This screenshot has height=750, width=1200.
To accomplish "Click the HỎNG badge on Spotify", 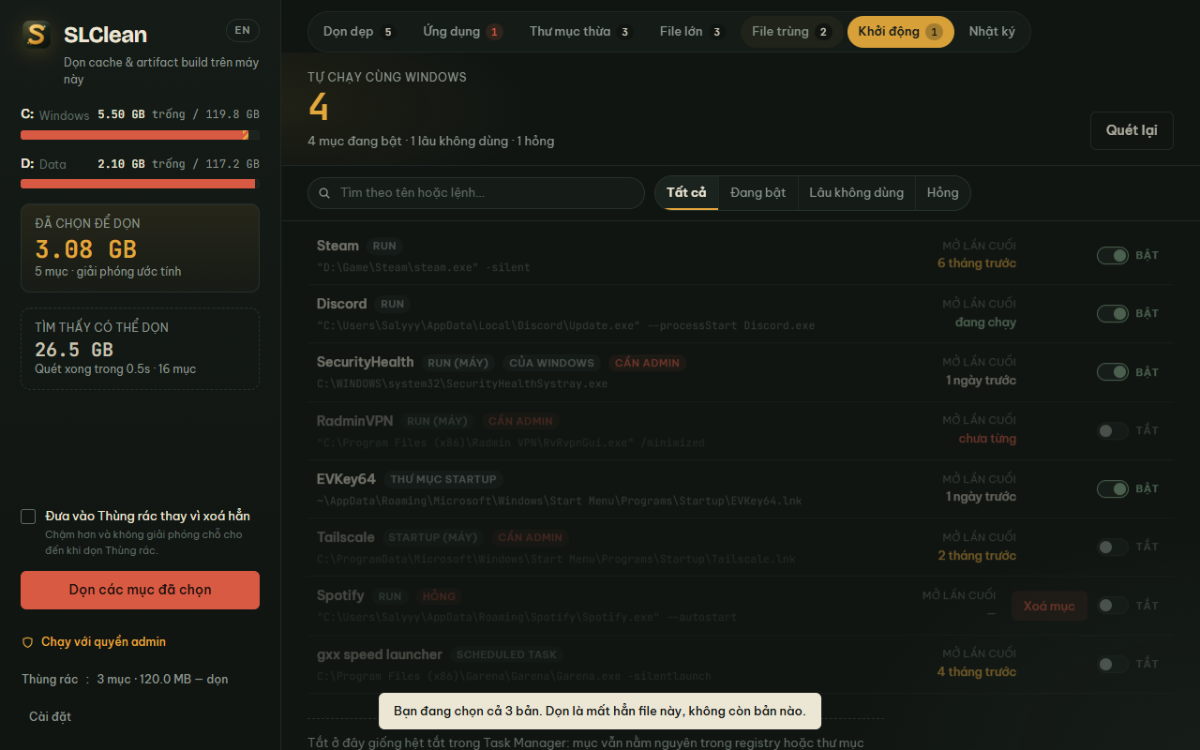I will click(438, 596).
